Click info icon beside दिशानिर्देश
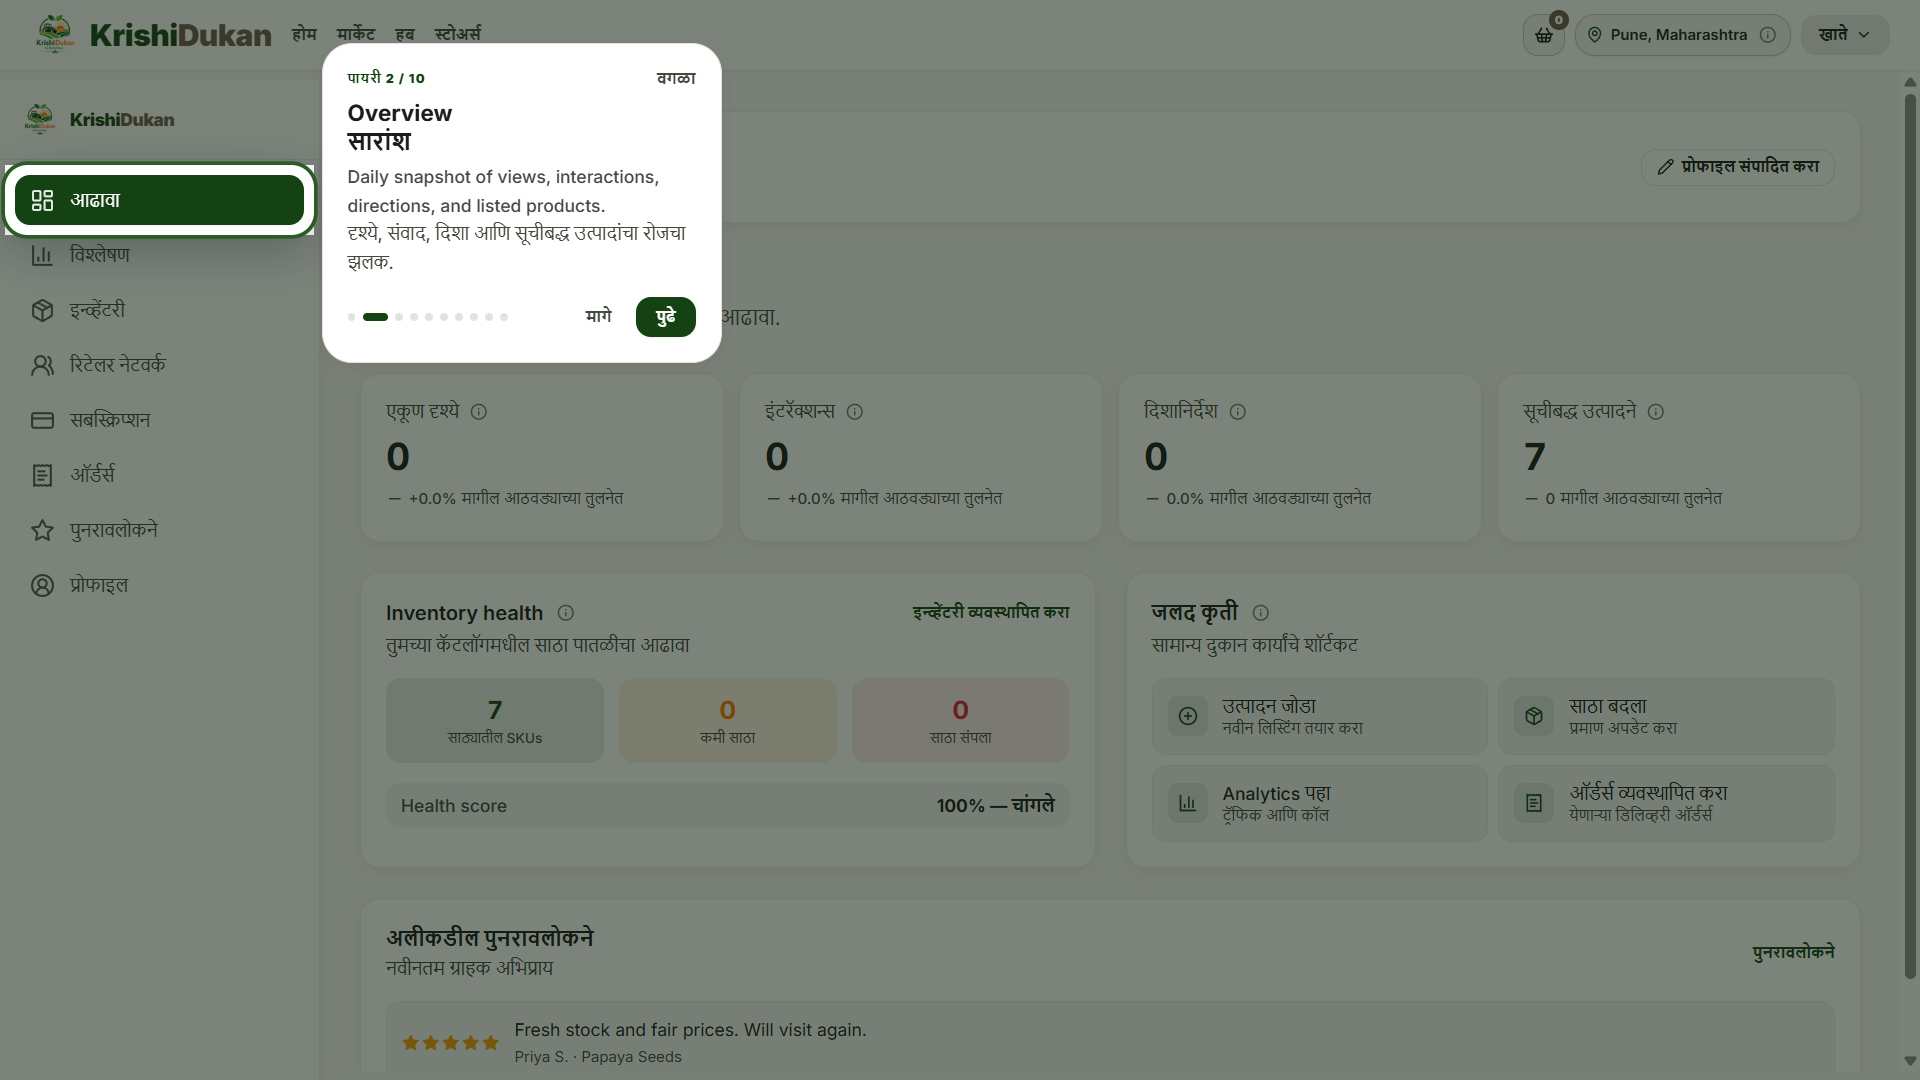This screenshot has height=1080, width=1920. pyautogui.click(x=1238, y=412)
